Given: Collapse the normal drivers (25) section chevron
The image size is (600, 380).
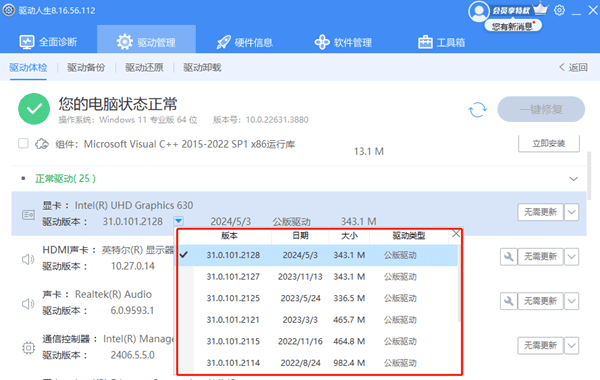Looking at the screenshot, I should coord(573,179).
